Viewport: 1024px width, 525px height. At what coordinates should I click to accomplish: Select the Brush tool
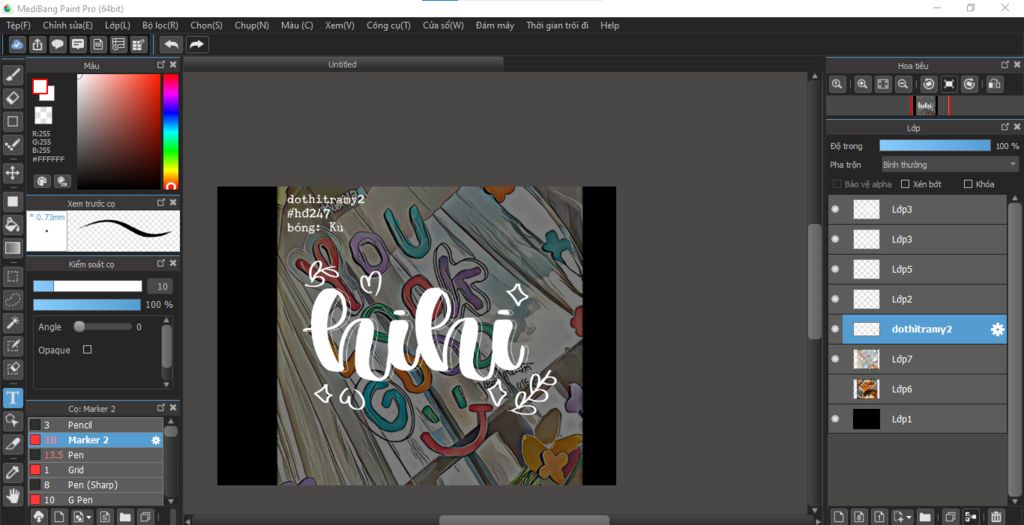(x=12, y=76)
